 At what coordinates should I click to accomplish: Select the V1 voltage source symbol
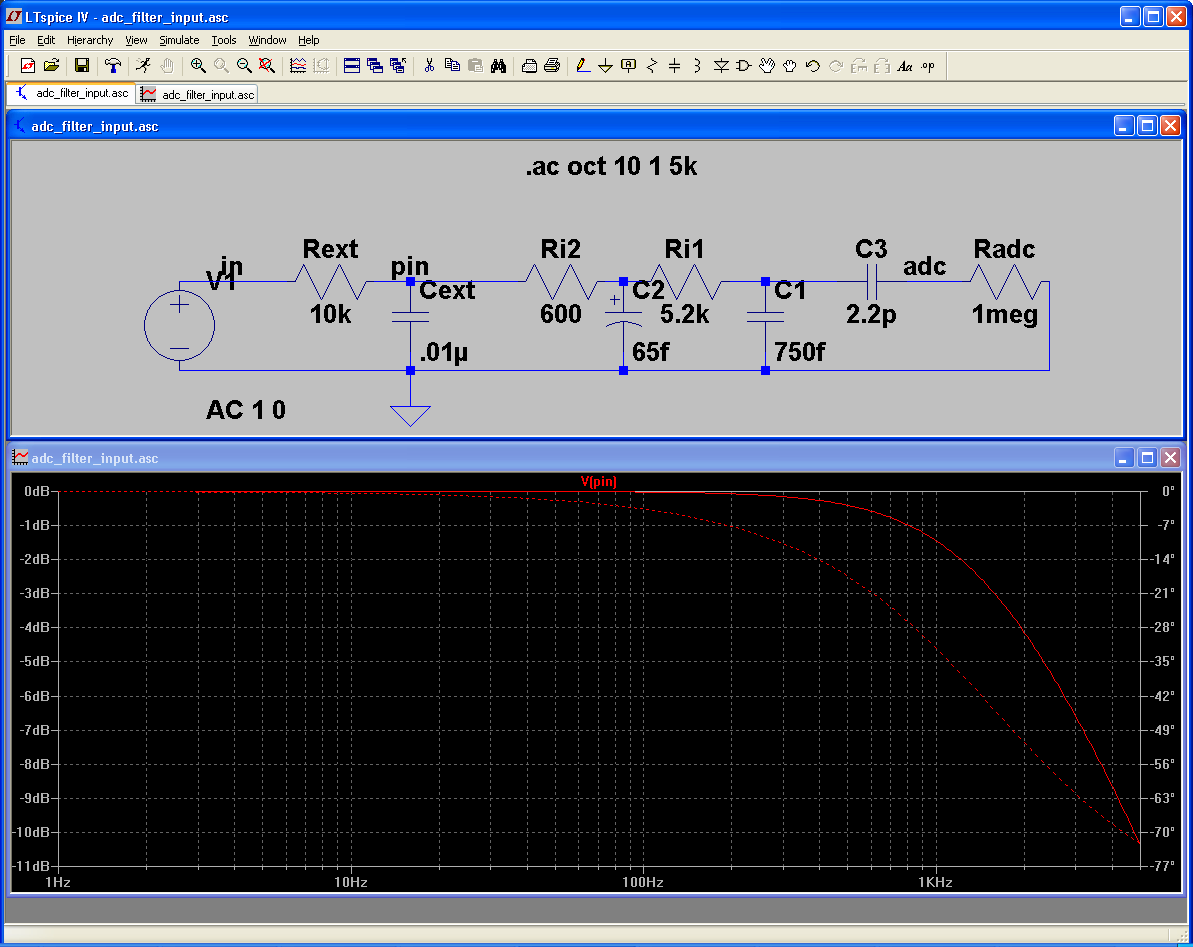coord(179,325)
